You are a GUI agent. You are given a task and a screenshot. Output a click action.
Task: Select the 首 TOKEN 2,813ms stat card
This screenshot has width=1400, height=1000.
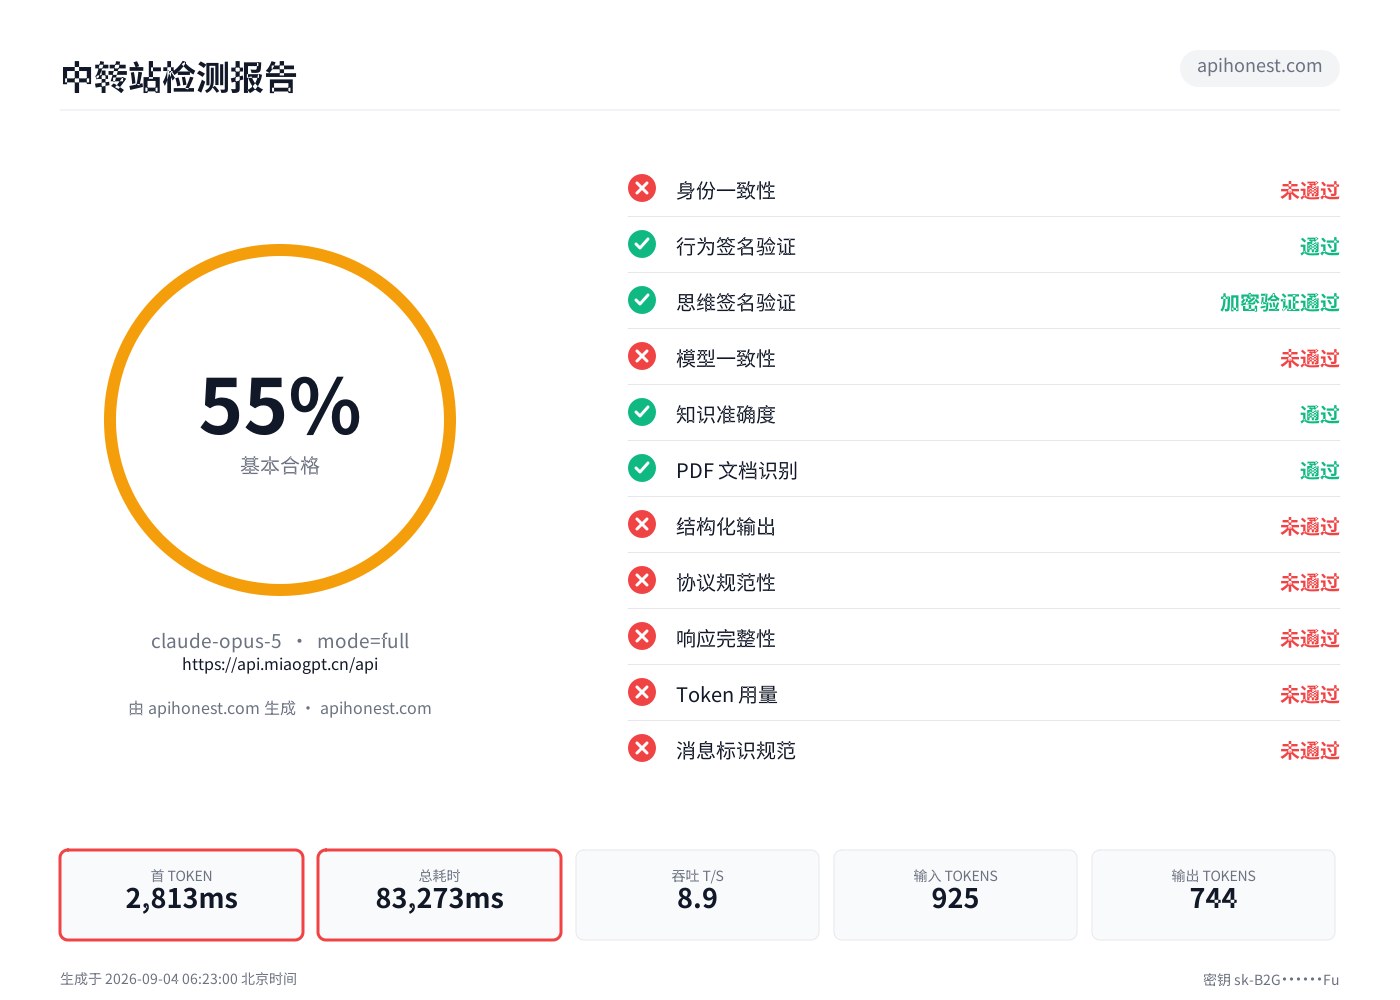[181, 895]
